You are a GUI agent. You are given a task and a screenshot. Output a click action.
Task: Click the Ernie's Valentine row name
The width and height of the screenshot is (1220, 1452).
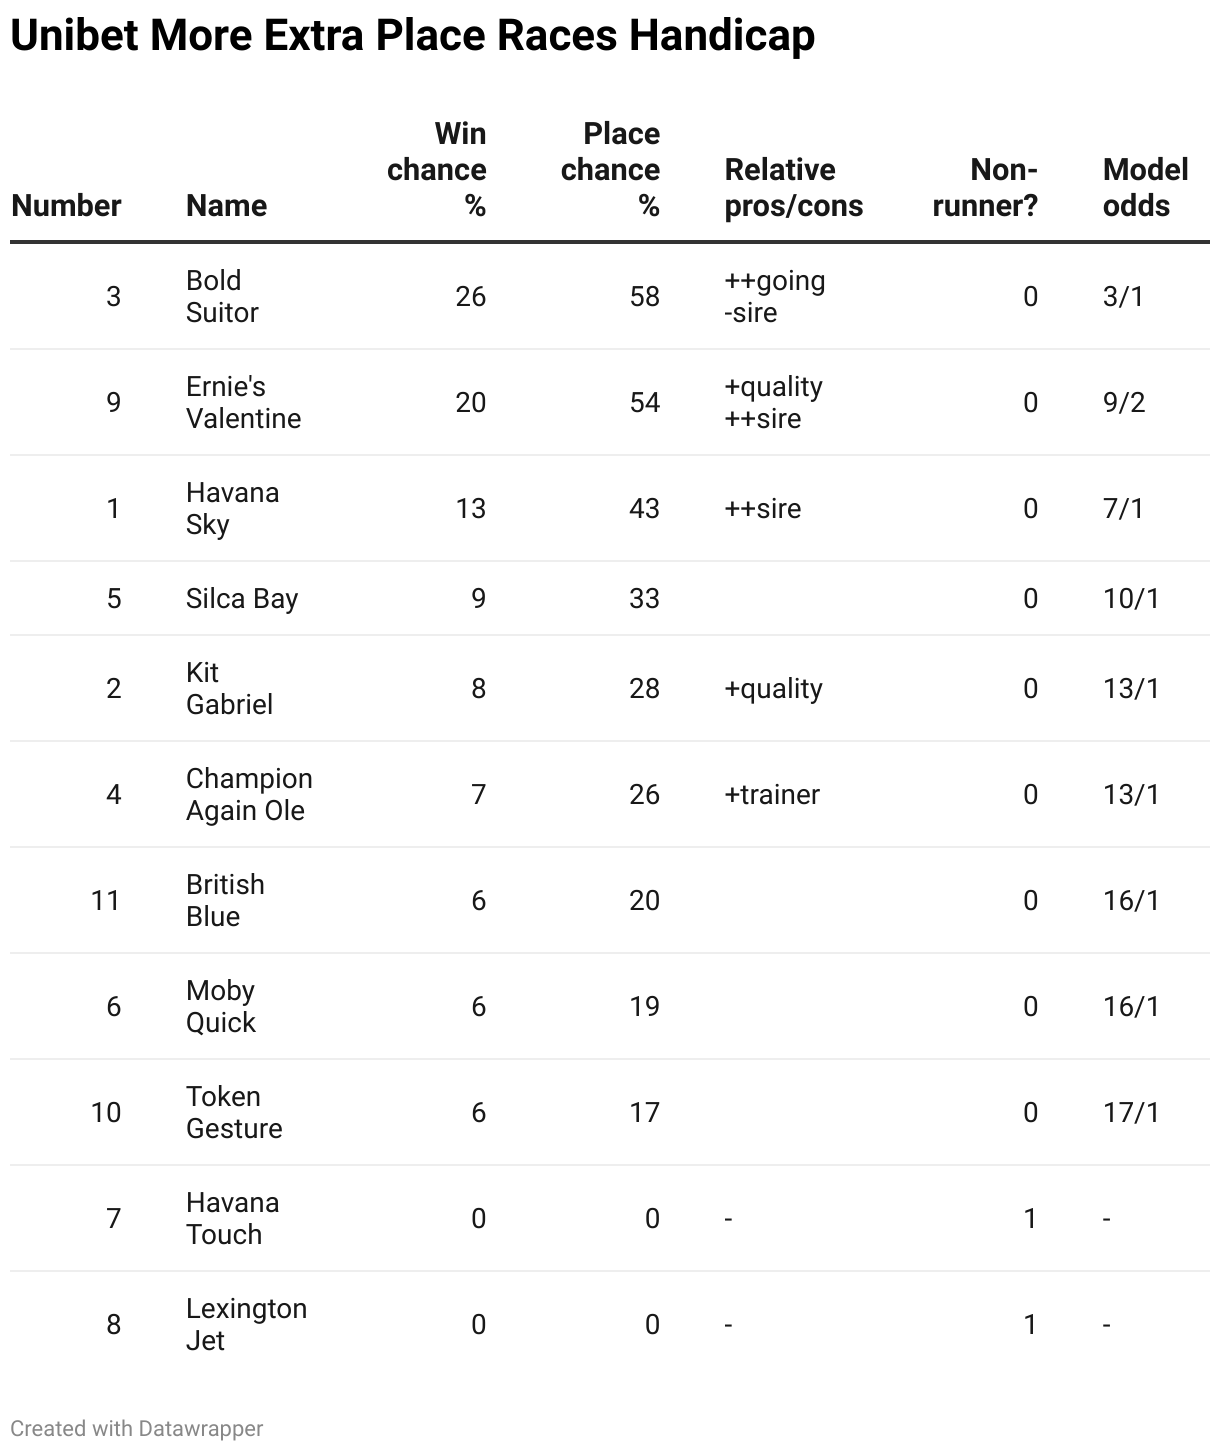click(243, 402)
